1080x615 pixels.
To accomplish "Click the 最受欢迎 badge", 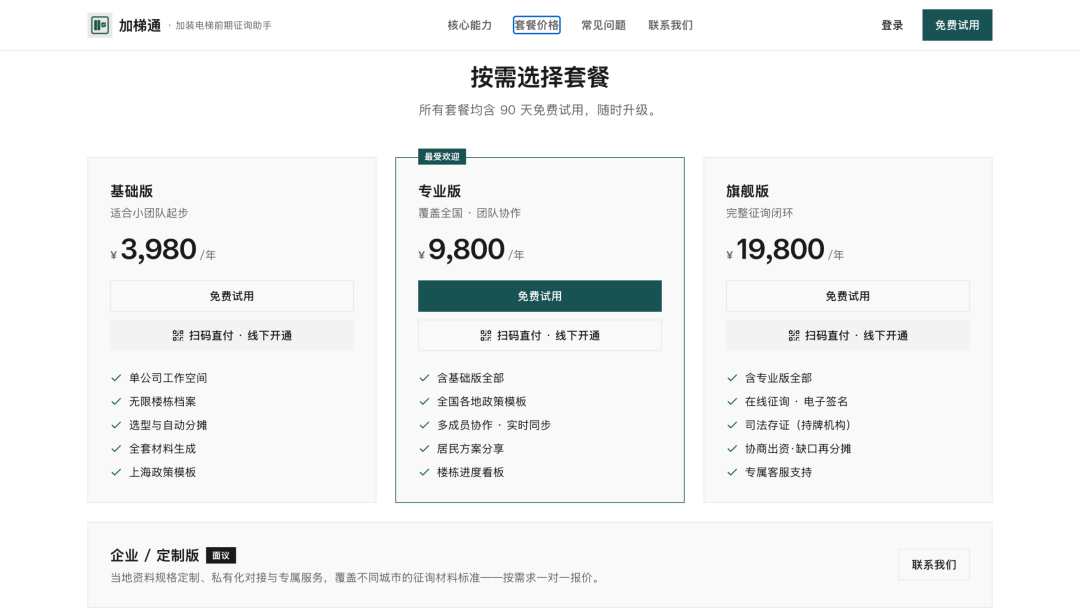I will pyautogui.click(x=442, y=157).
